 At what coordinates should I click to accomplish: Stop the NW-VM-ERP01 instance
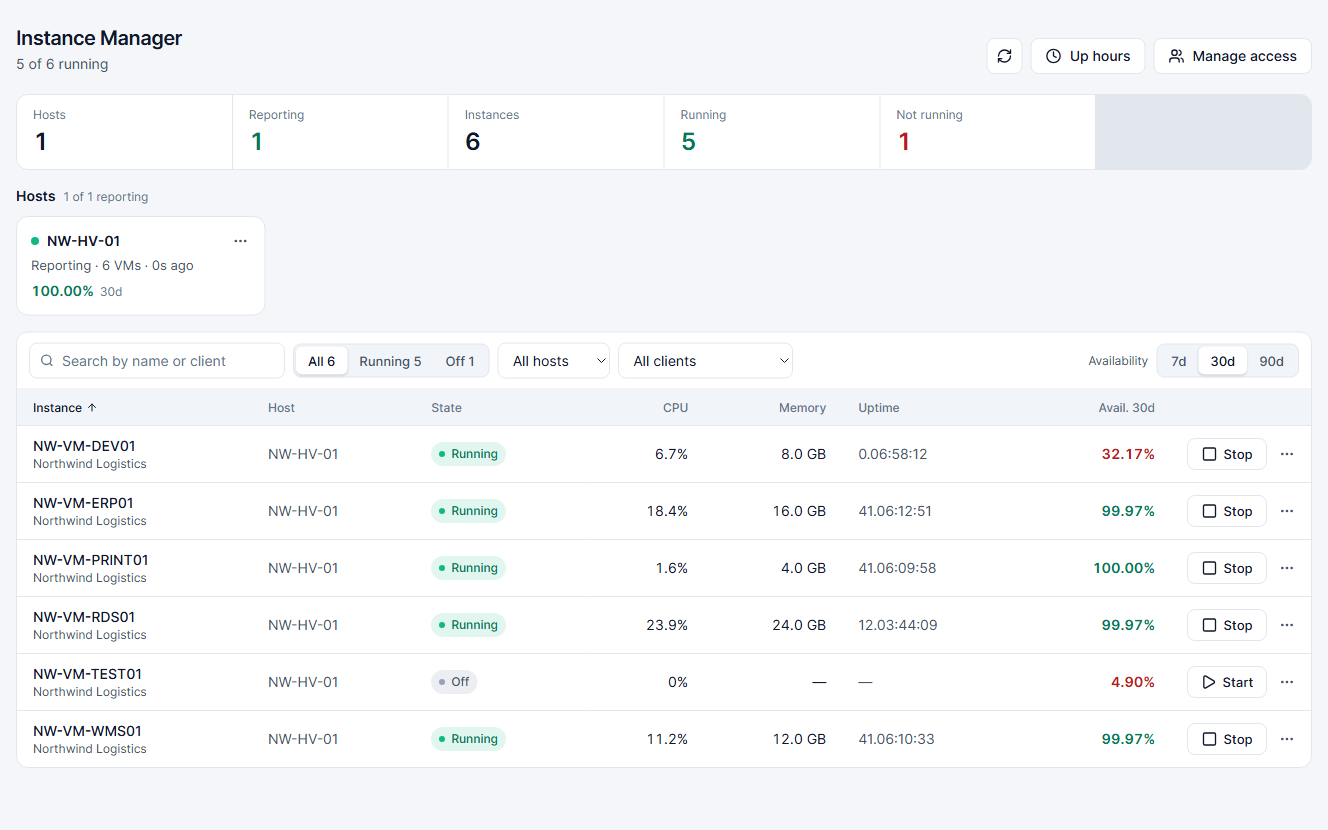point(1227,511)
